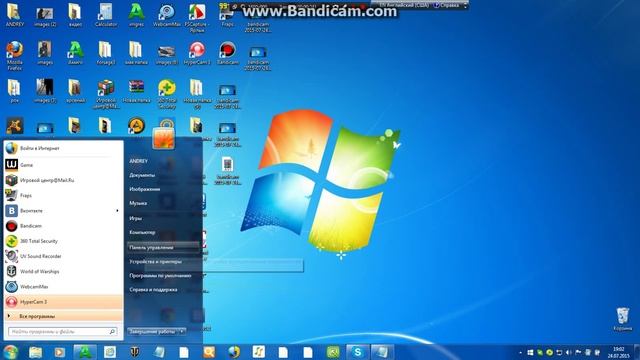Image resolution: width=640 pixels, height=360 pixels.
Task: Open Bandicam from the Start menu list
Action: click(x=63, y=226)
